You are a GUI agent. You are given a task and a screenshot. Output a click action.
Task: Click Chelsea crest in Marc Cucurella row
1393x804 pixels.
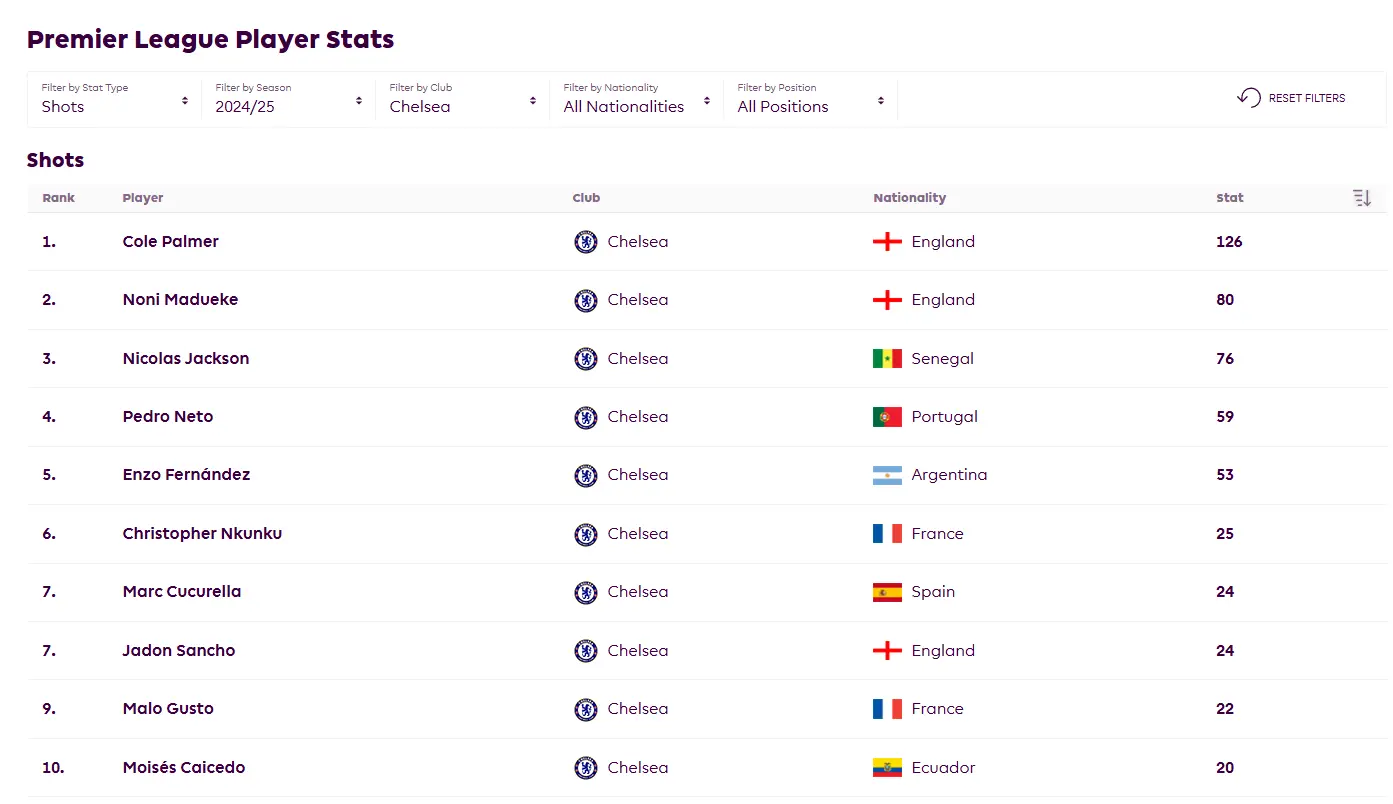pyautogui.click(x=586, y=592)
